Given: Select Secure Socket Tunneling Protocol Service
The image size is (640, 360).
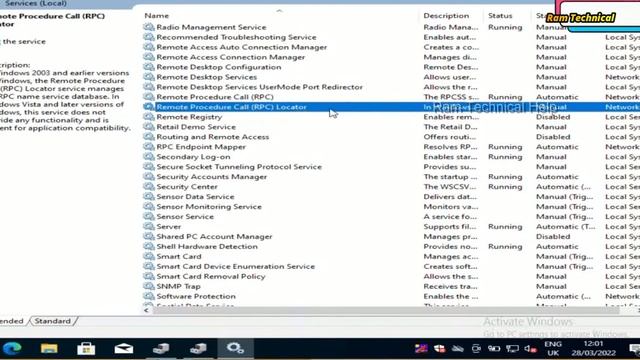Looking at the screenshot, I should (239, 167).
